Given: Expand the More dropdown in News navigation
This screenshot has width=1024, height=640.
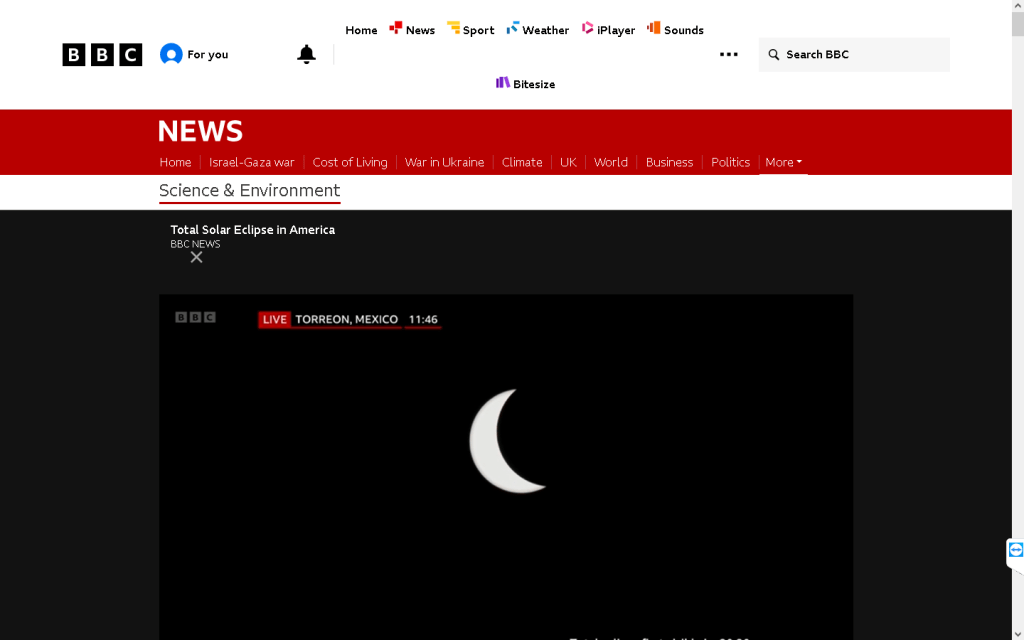Looking at the screenshot, I should click(783, 162).
